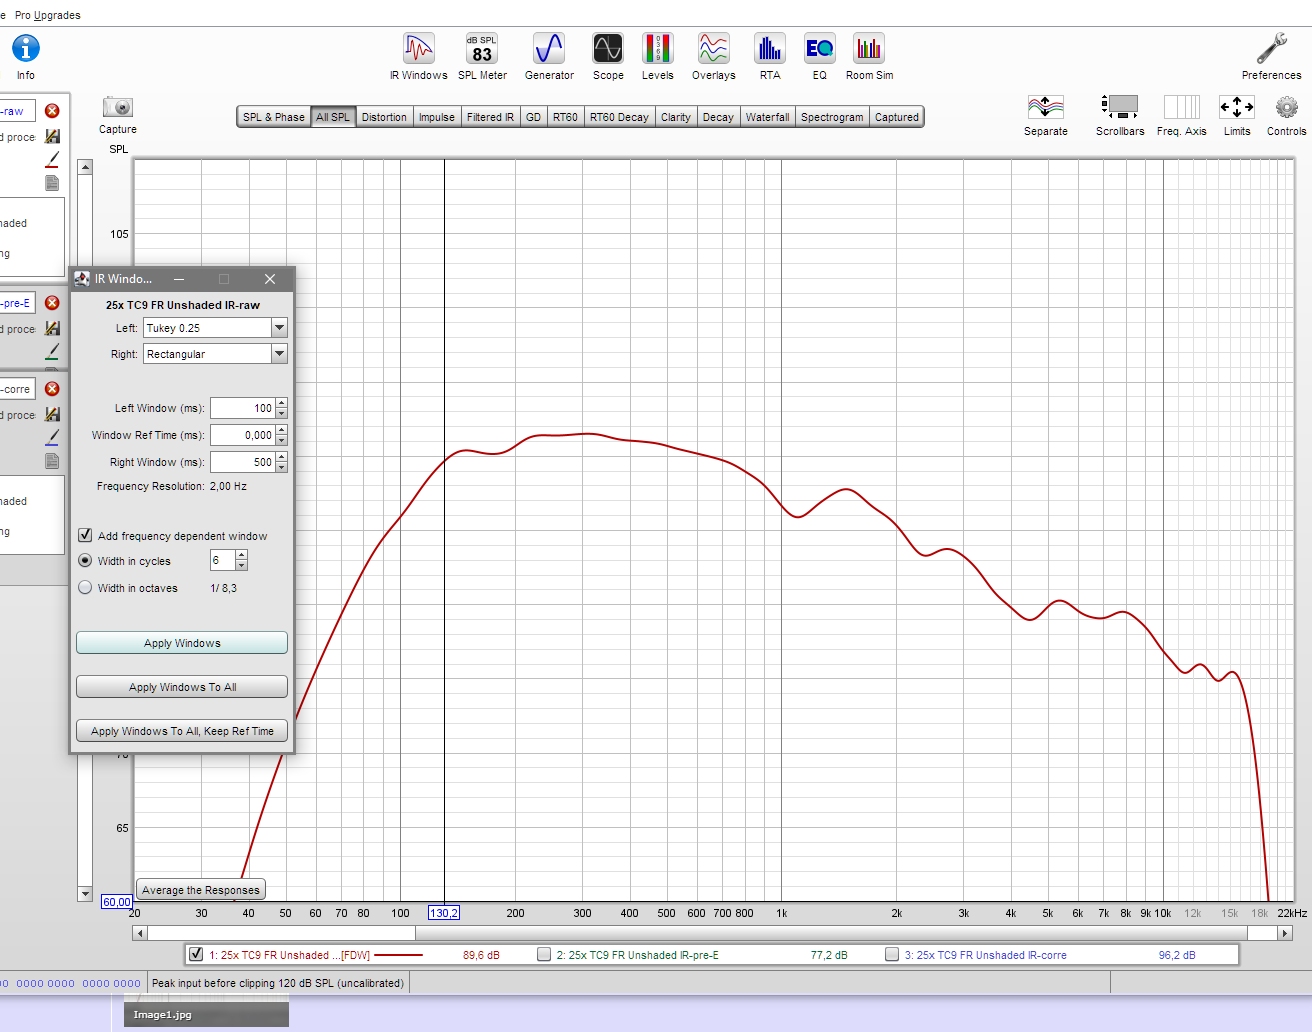
Task: Click horizontal scrollbar left arrow
Action: tap(140, 933)
